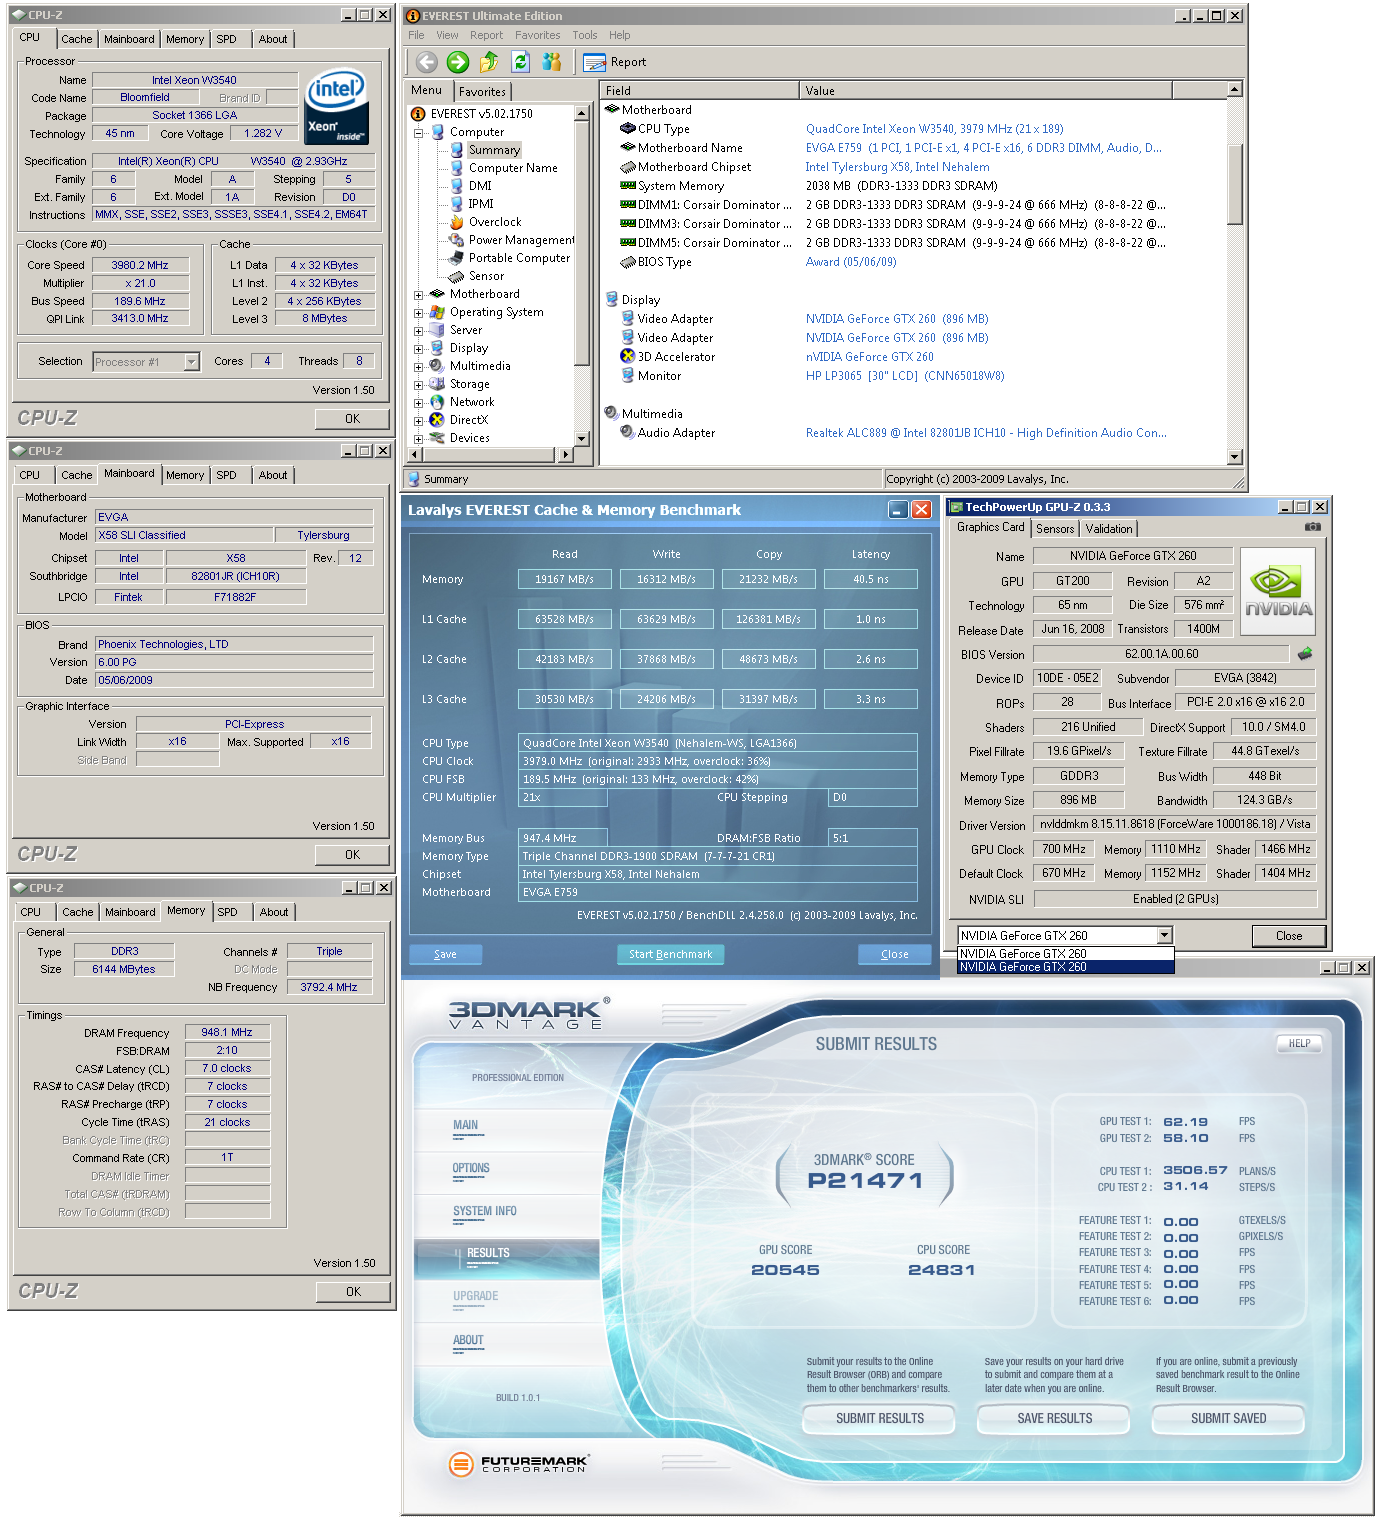Select Overclock item in EVEREST tree
The image size is (1381, 1521).
495,222
